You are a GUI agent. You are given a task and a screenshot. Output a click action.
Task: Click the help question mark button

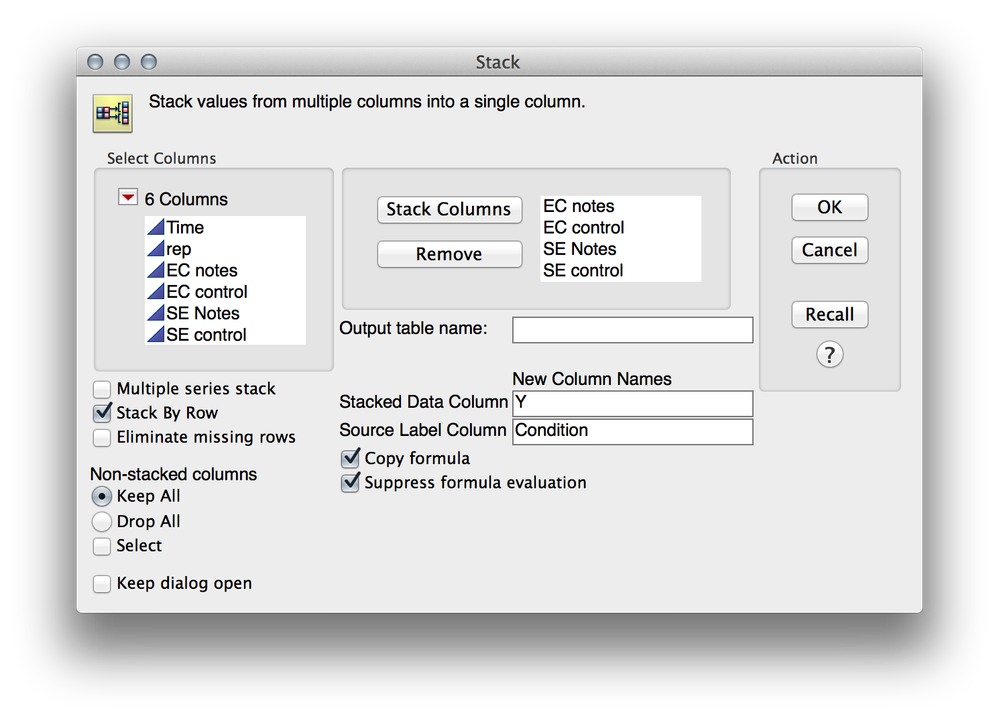click(830, 355)
